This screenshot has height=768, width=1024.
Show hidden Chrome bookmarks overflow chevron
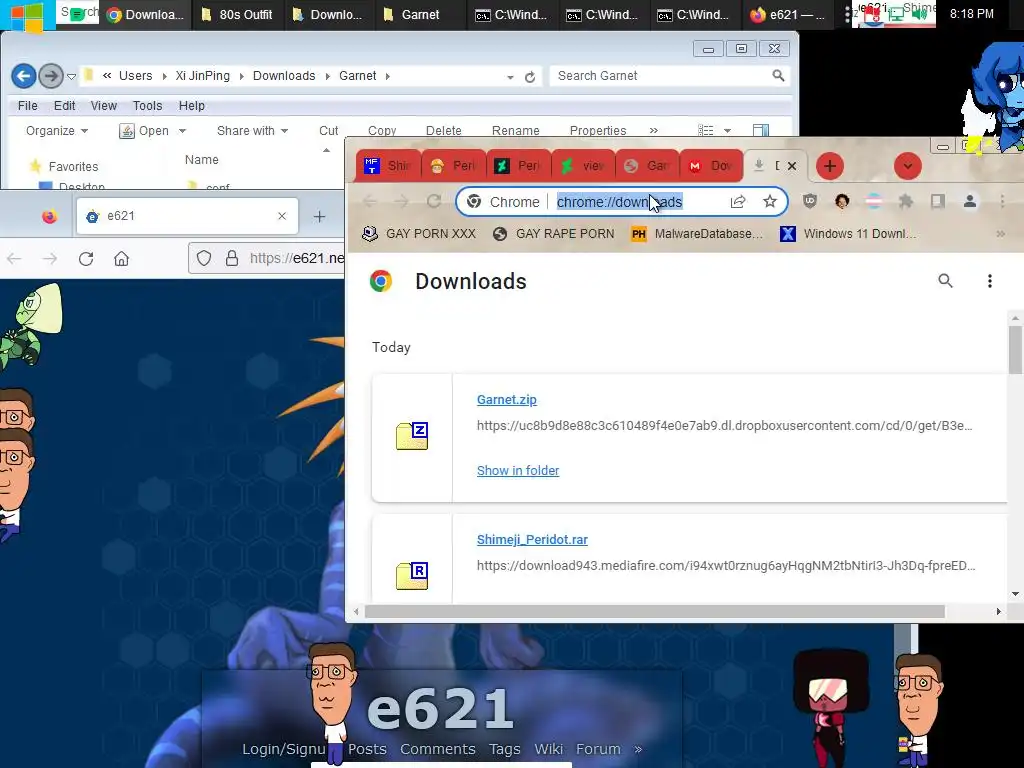point(1000,234)
